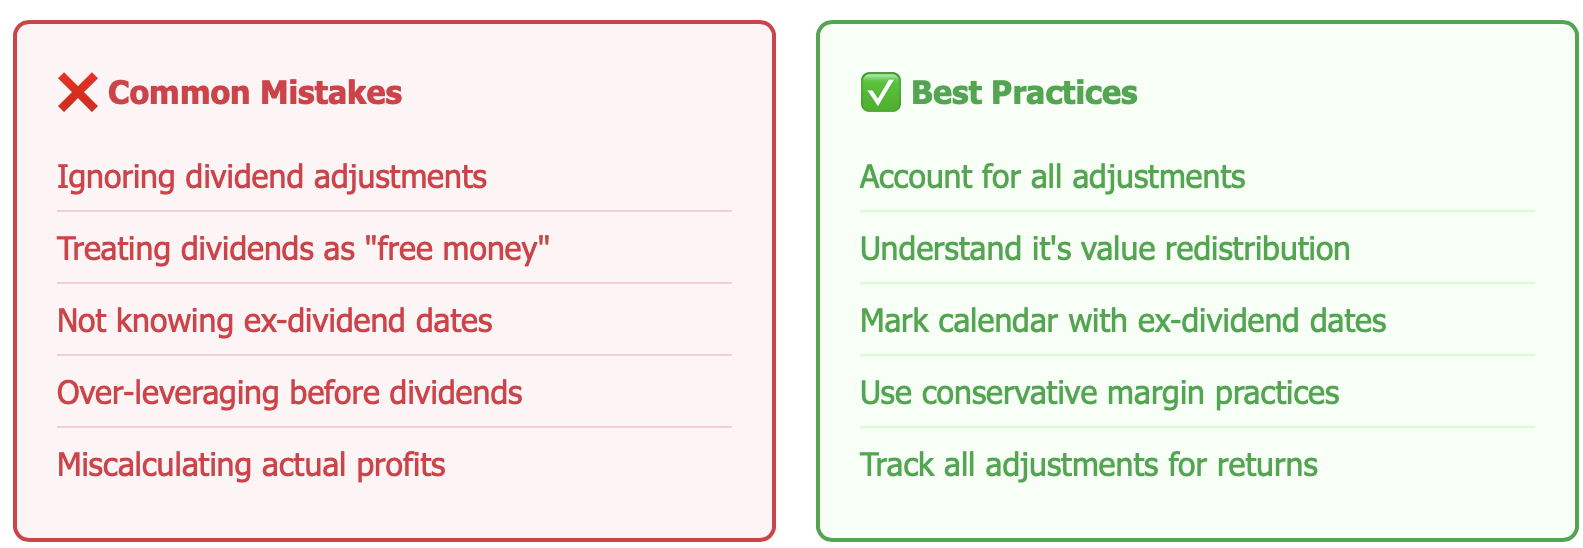1583x548 pixels.
Task: Choose 'Mark calendar with ex-dividend dates'
Action: [x=1122, y=321]
